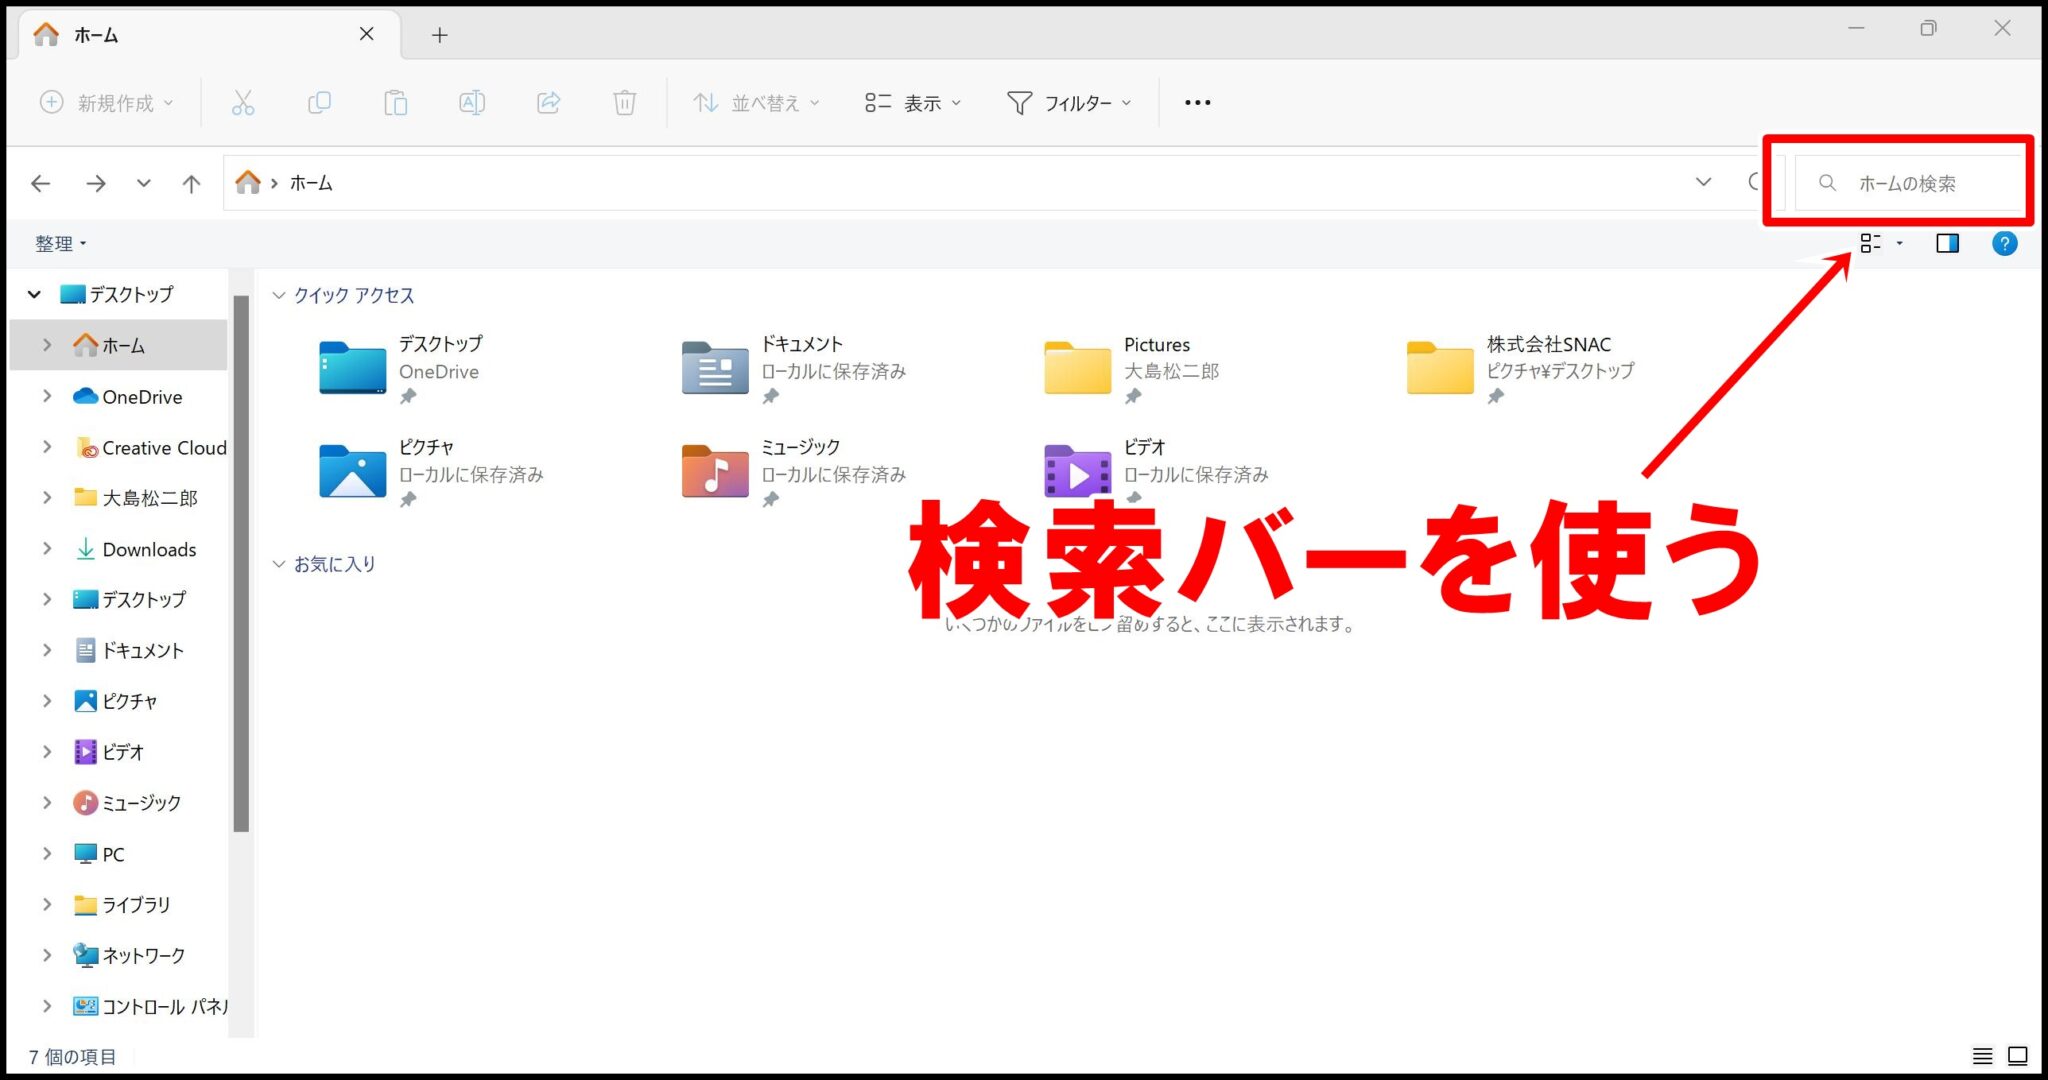Screen dimensions: 2048x1080
Task: Click the blue help question mark icon
Action: pyautogui.click(x=2005, y=242)
